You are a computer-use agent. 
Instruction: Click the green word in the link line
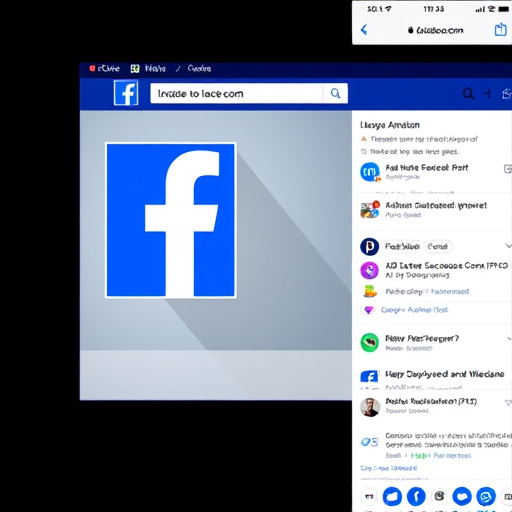click(420, 456)
